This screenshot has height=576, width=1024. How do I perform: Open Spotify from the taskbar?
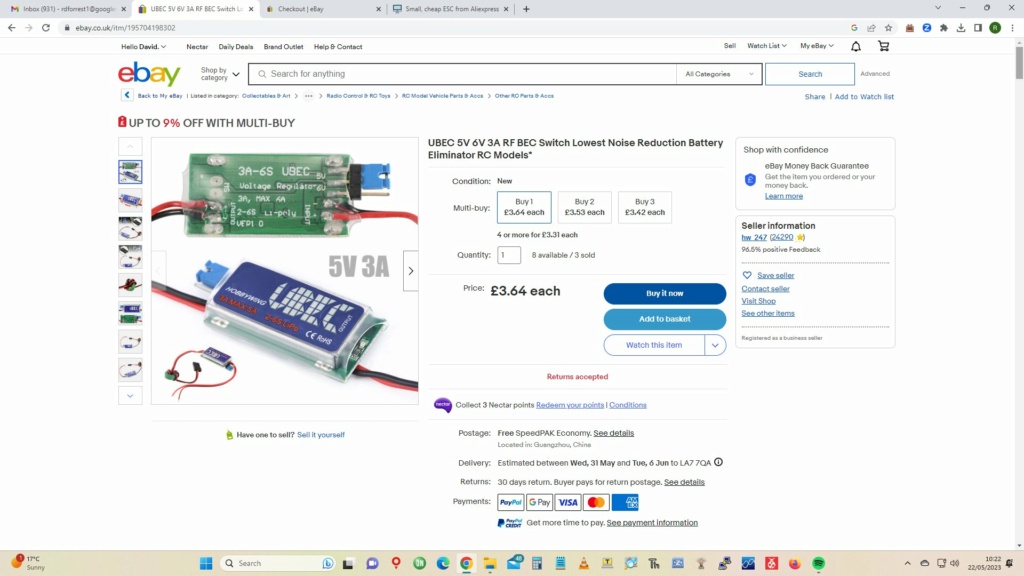[818, 563]
